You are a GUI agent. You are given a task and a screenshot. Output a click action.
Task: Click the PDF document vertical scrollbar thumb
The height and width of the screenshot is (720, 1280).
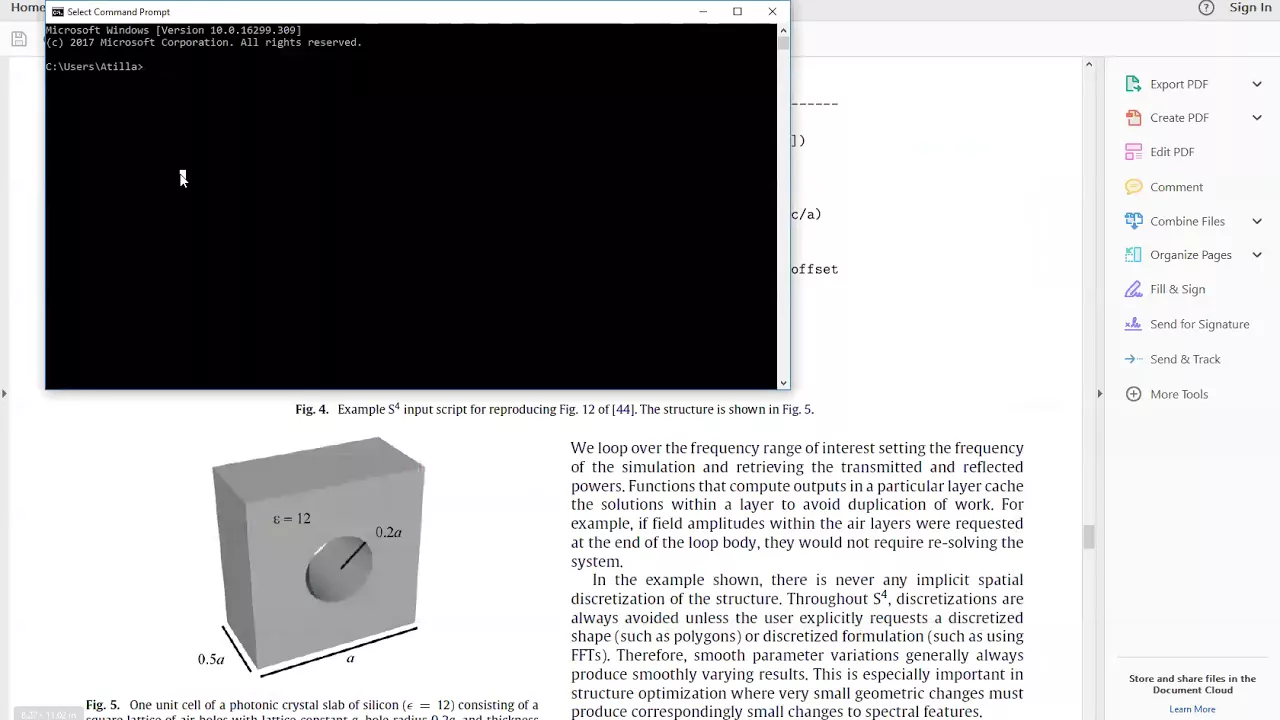[1089, 537]
